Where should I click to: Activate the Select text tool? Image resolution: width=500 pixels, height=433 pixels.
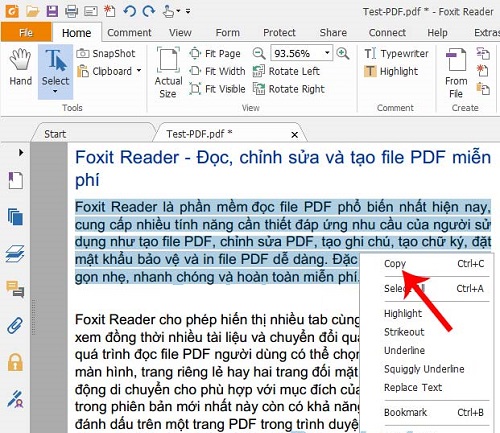click(55, 66)
